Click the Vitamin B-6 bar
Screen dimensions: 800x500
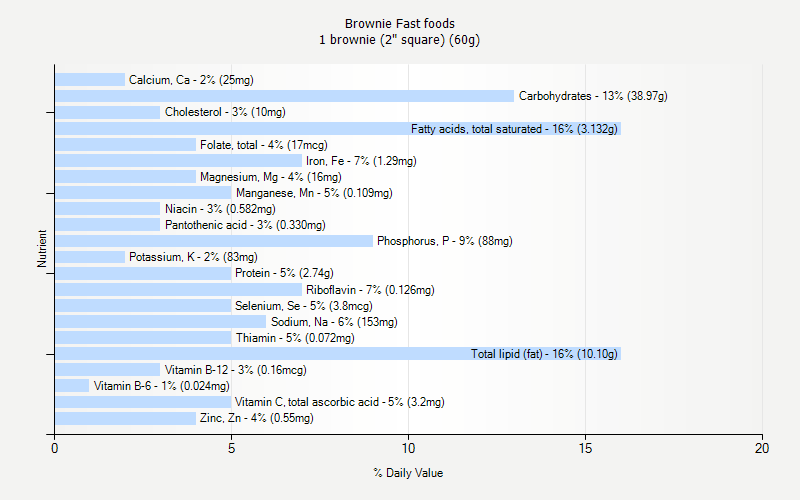pos(72,386)
